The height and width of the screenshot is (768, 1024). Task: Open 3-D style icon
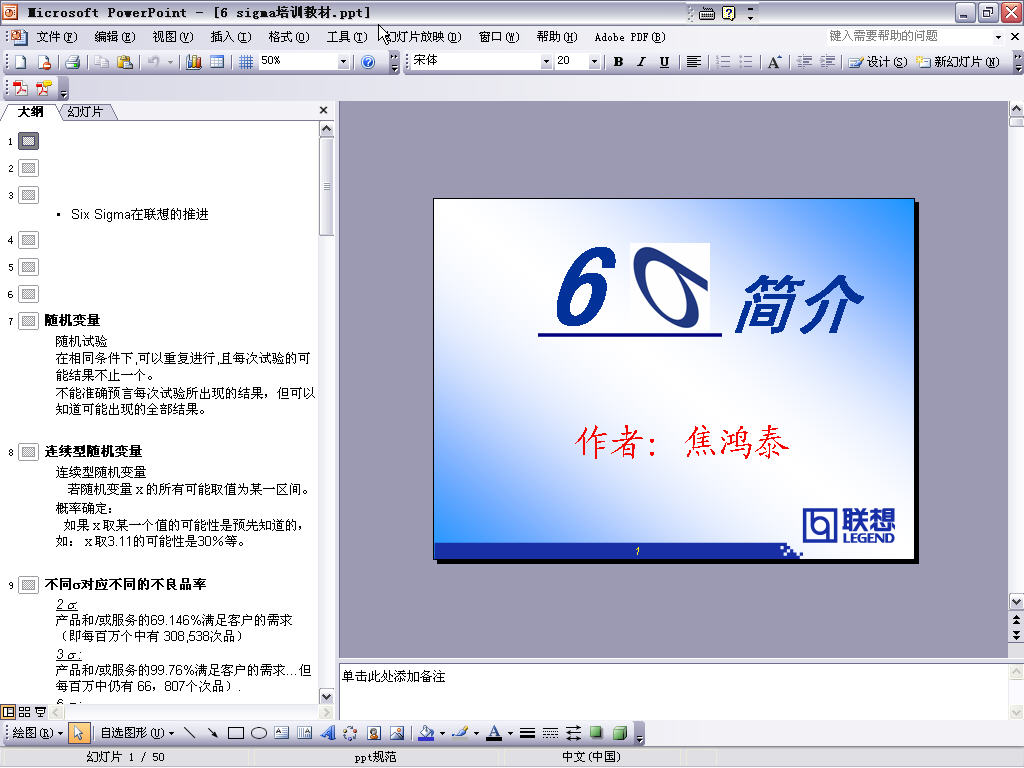tap(619, 733)
